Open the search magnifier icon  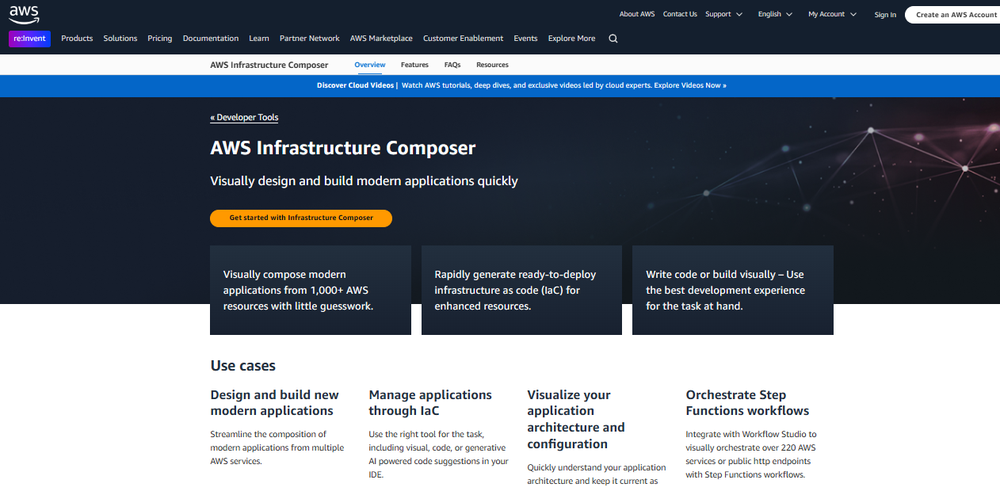tap(613, 38)
